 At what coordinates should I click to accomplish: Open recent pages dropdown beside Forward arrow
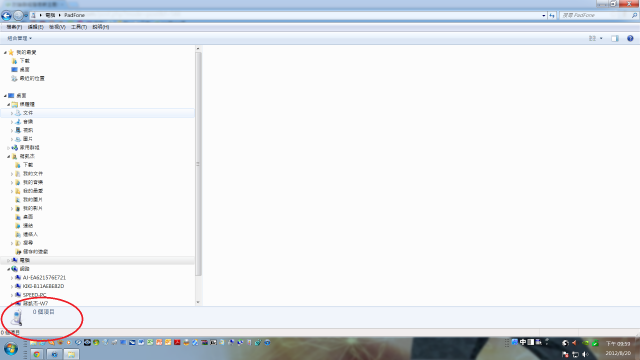[26, 16]
